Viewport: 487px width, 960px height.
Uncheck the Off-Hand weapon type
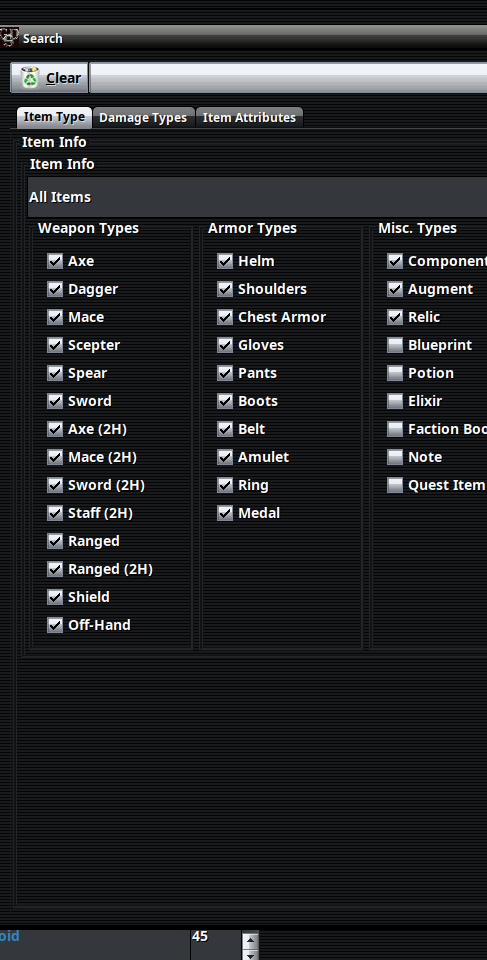(x=55, y=625)
